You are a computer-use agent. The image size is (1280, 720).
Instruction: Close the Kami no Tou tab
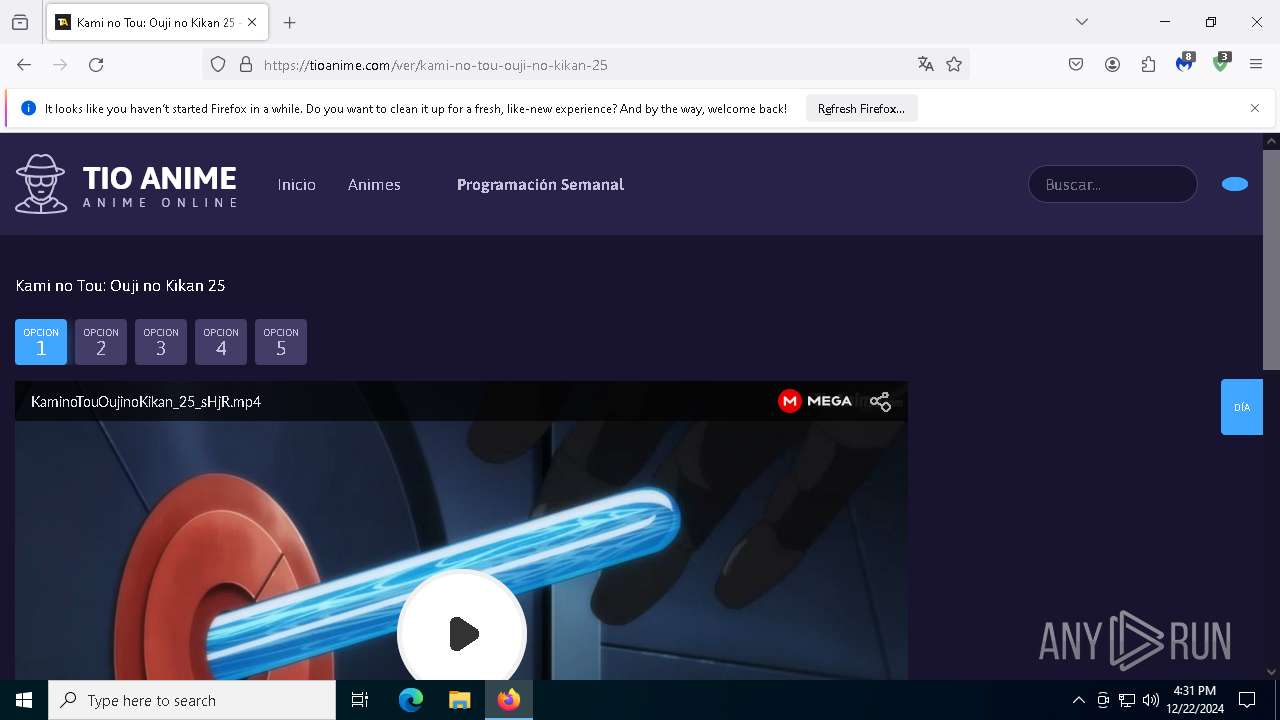click(x=252, y=22)
